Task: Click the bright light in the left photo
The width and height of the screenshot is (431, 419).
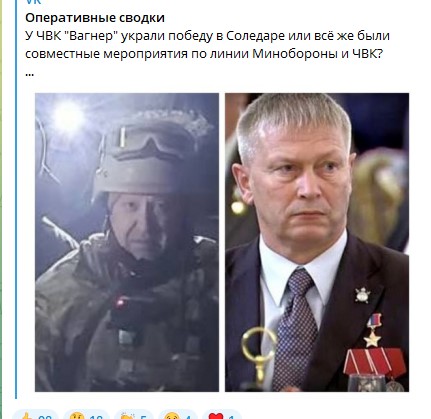Action: click(68, 116)
